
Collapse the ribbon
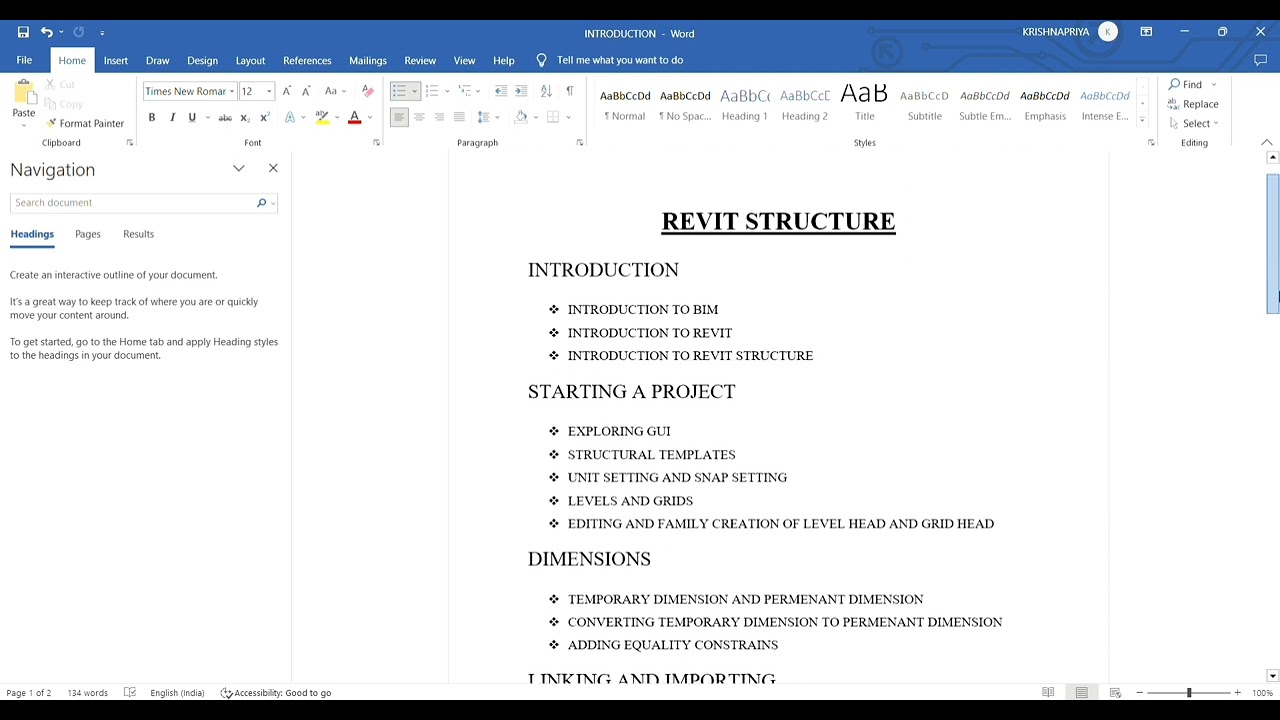1266,143
